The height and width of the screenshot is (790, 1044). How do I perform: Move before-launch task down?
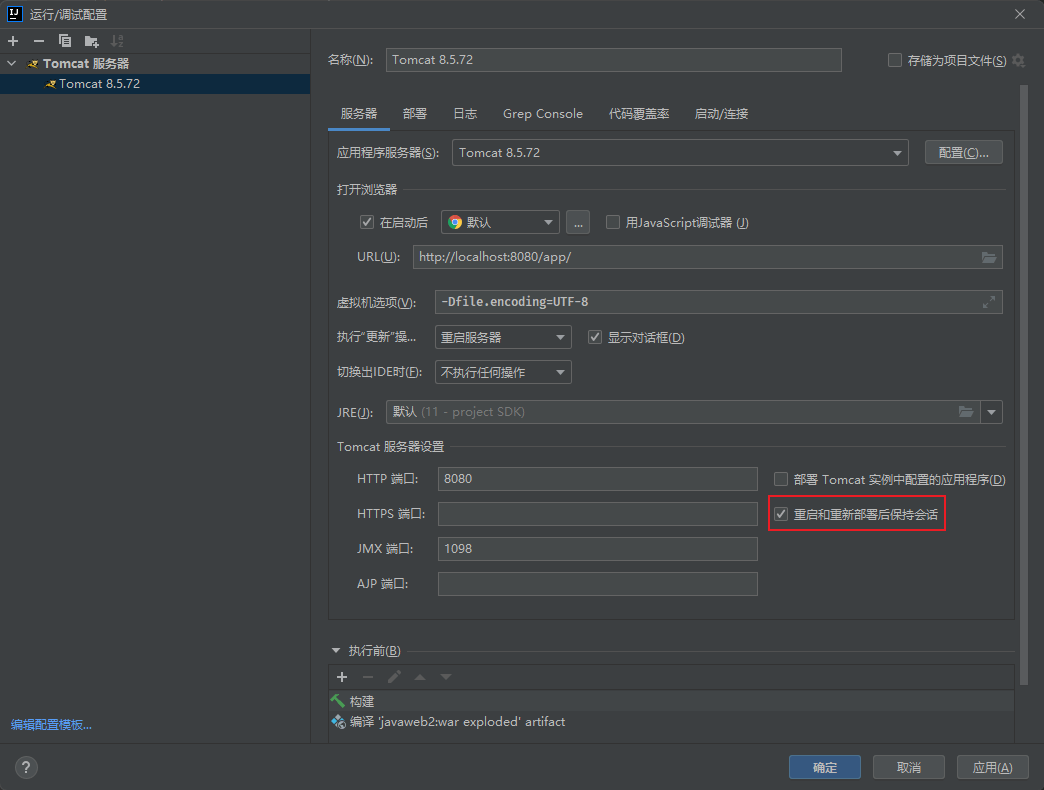click(x=445, y=677)
